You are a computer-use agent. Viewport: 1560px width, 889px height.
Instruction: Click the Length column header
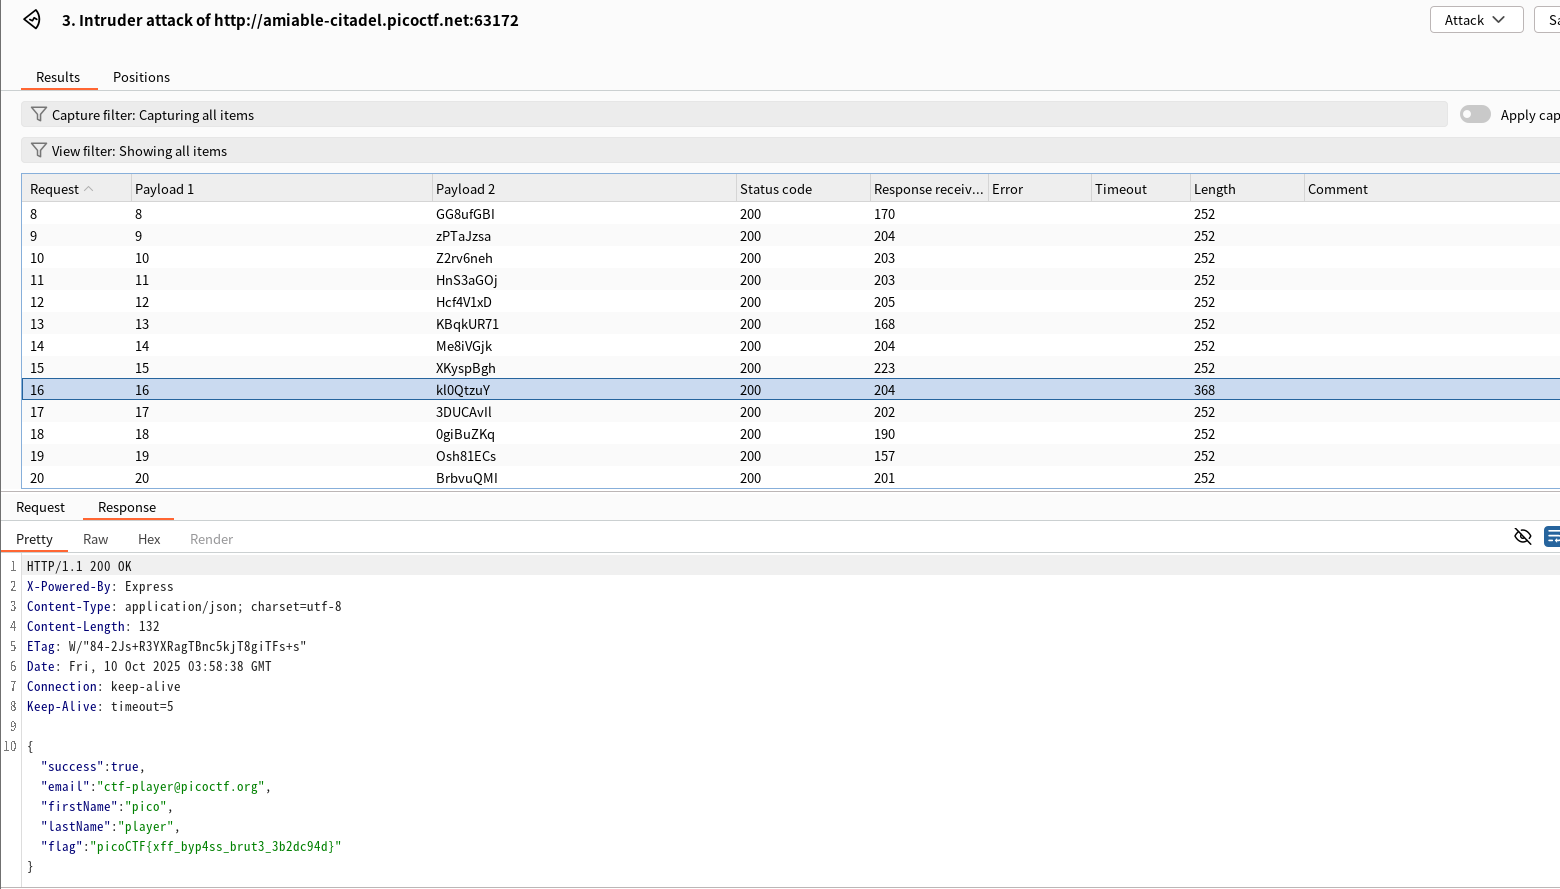point(1214,189)
